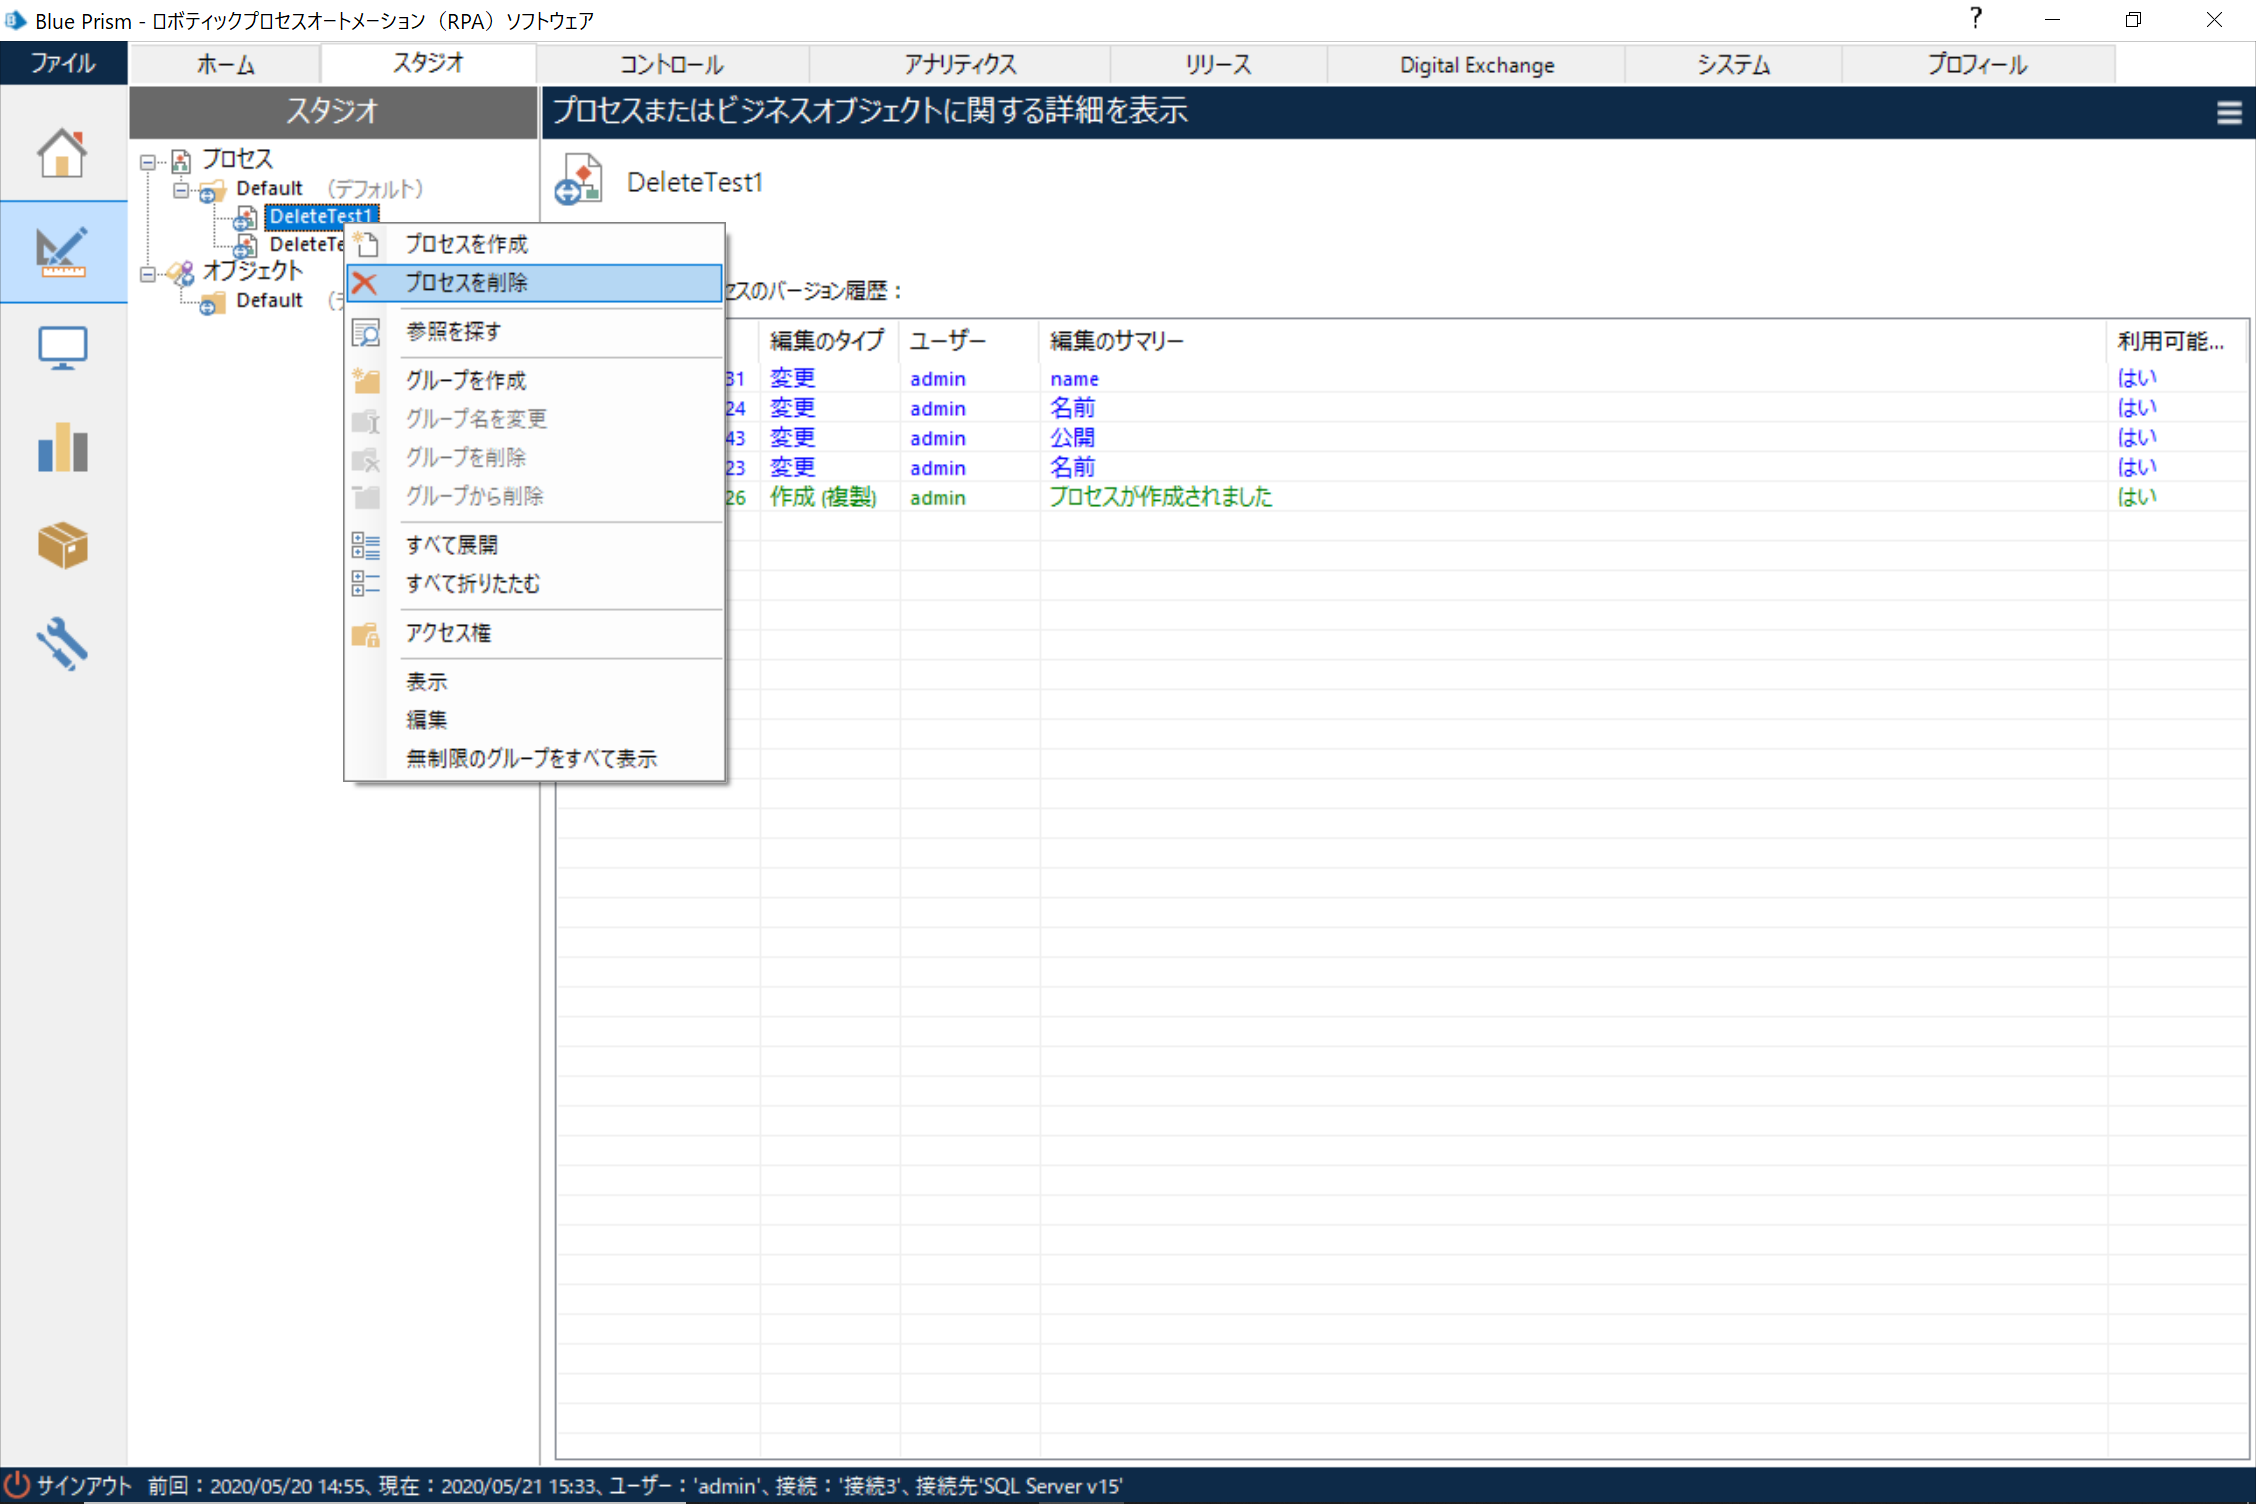
Task: Collapse the Default folder under プロセス
Action: (181, 189)
